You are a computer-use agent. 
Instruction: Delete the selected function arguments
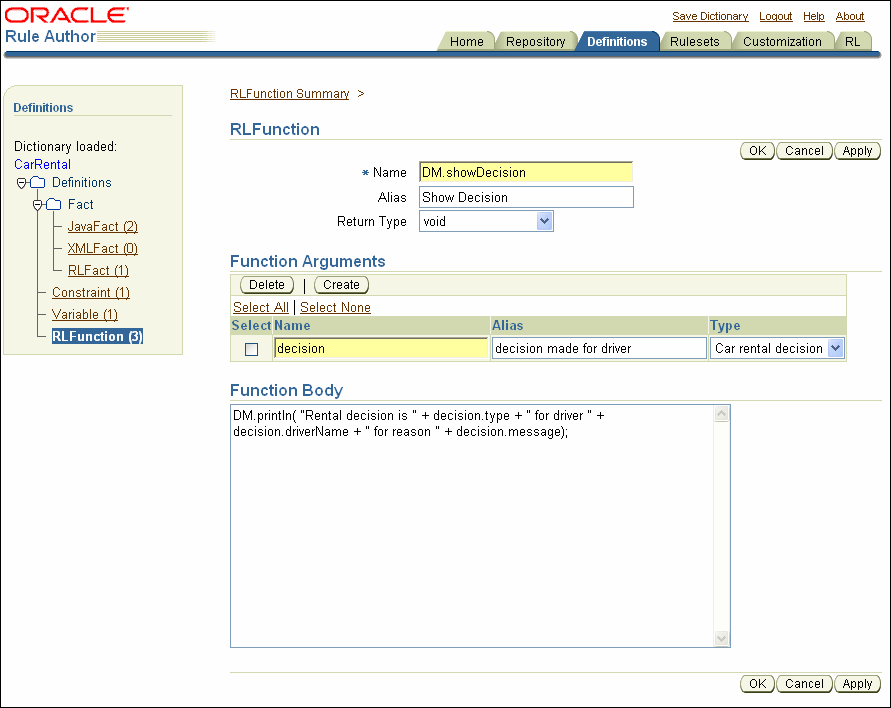266,284
